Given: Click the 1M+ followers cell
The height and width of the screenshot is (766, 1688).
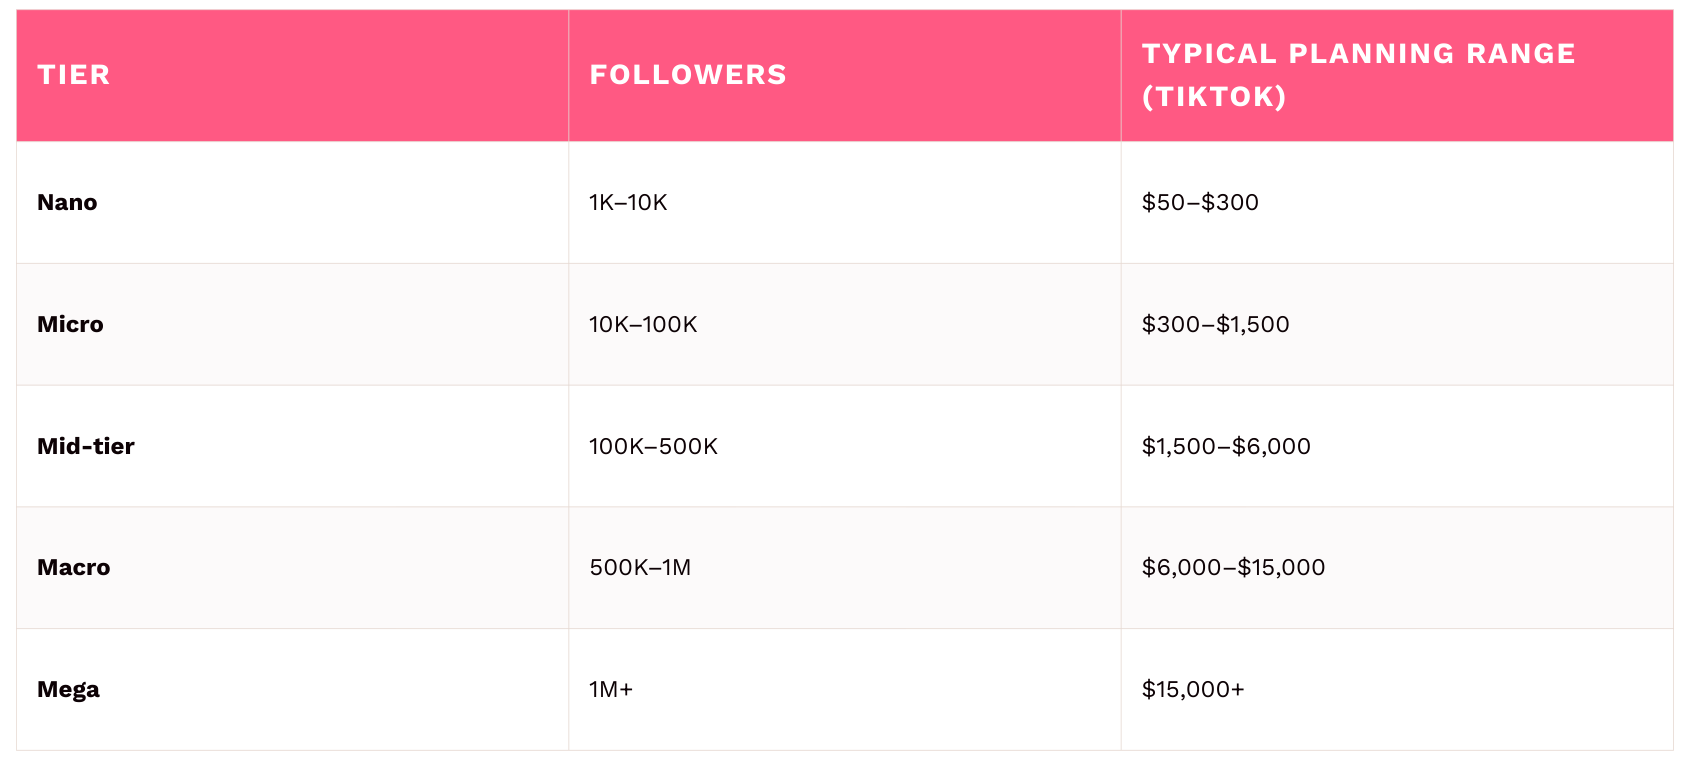Looking at the screenshot, I should tap(611, 689).
